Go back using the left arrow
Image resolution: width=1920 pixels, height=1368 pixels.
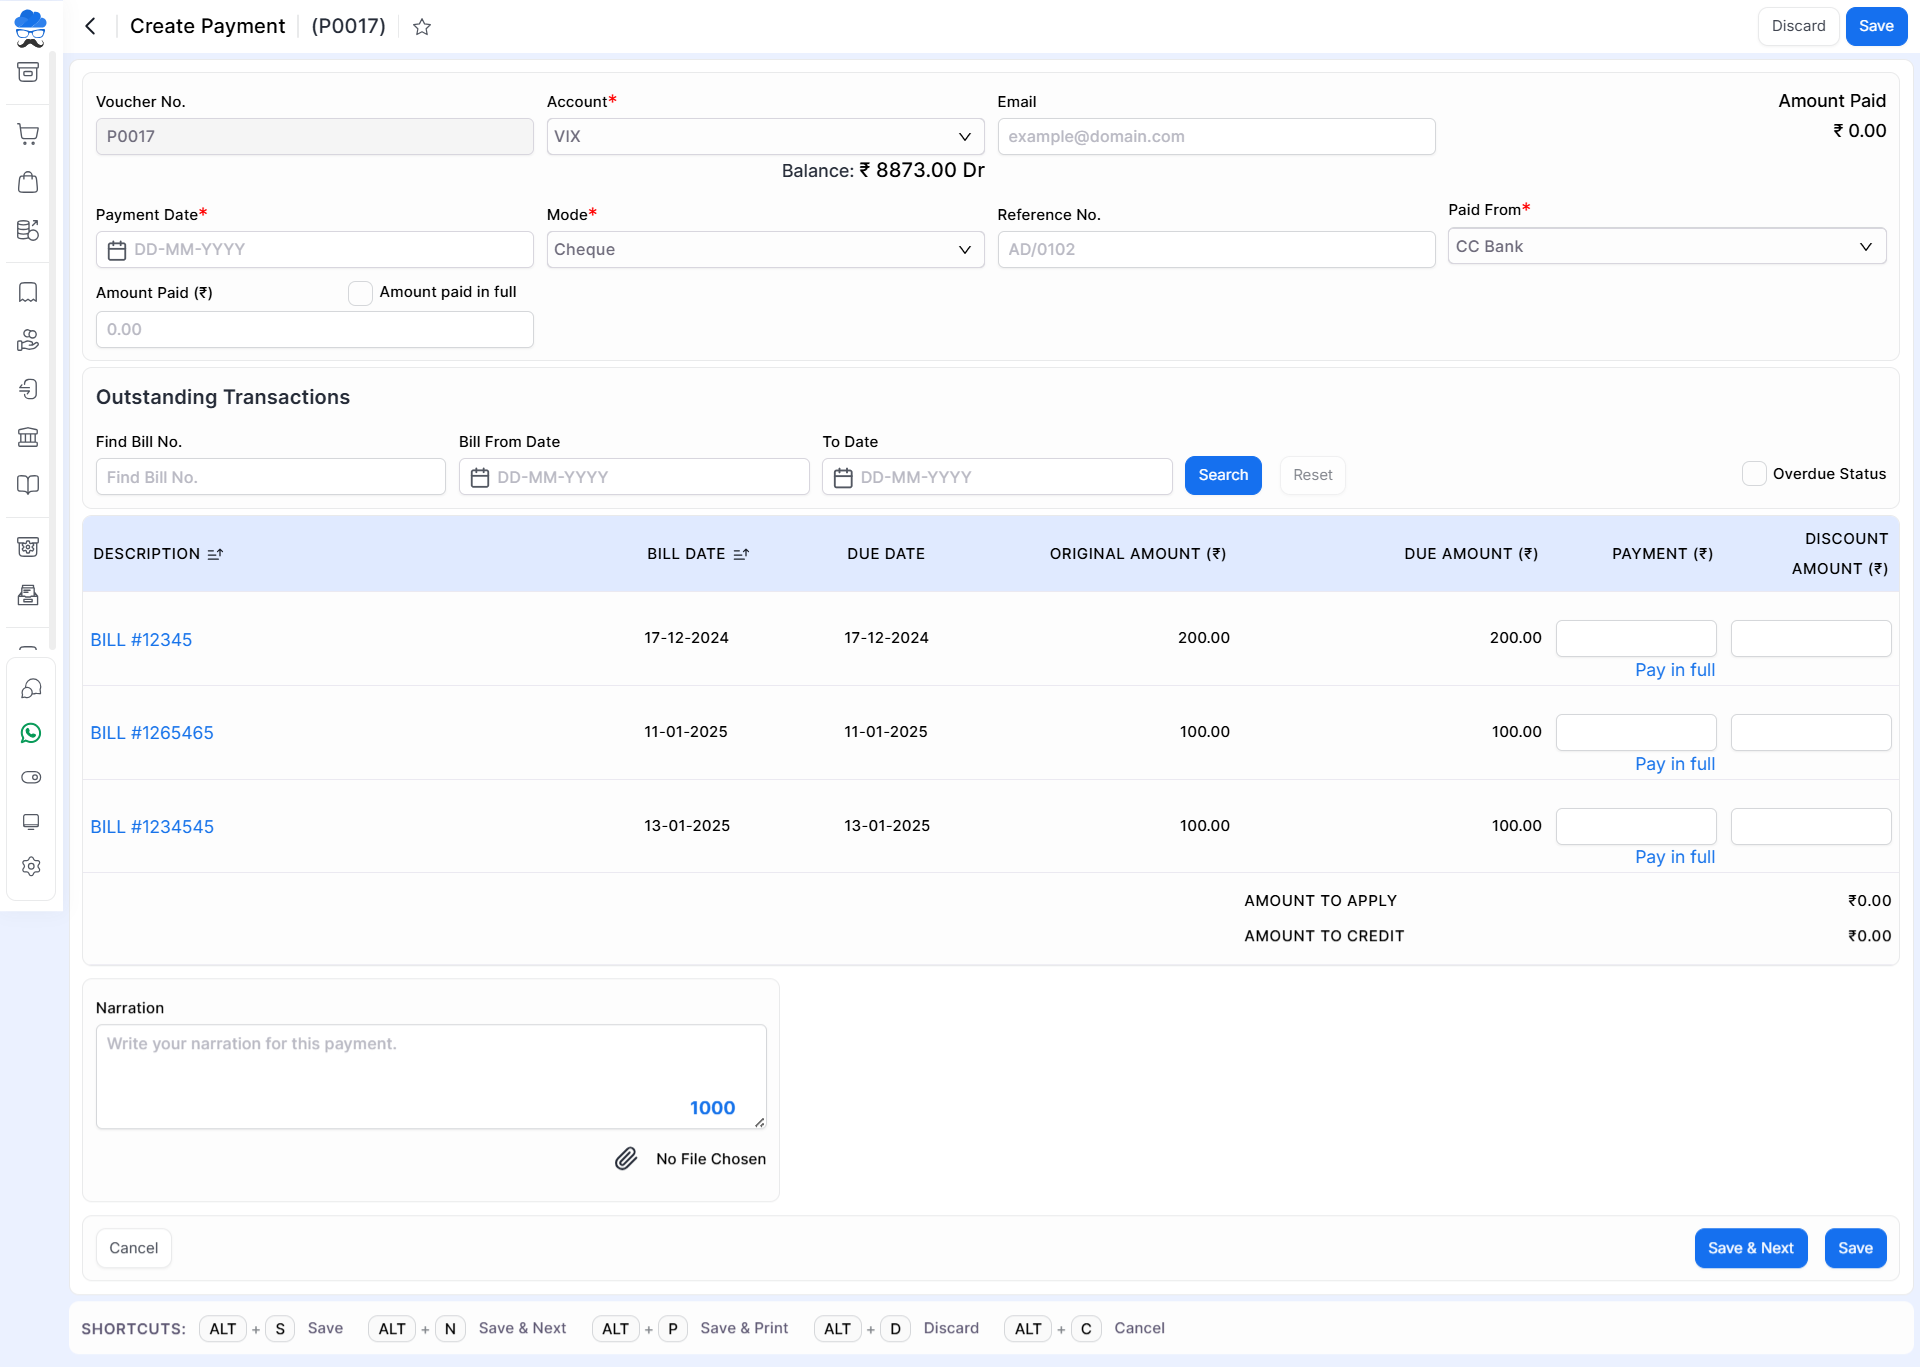pyautogui.click(x=90, y=26)
